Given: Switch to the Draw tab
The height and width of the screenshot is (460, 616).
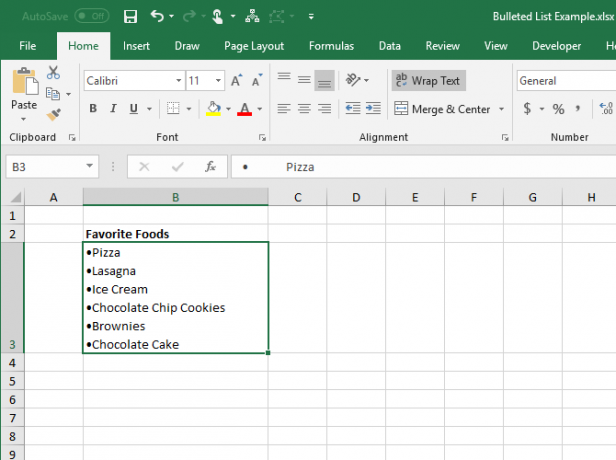Looking at the screenshot, I should [x=187, y=46].
